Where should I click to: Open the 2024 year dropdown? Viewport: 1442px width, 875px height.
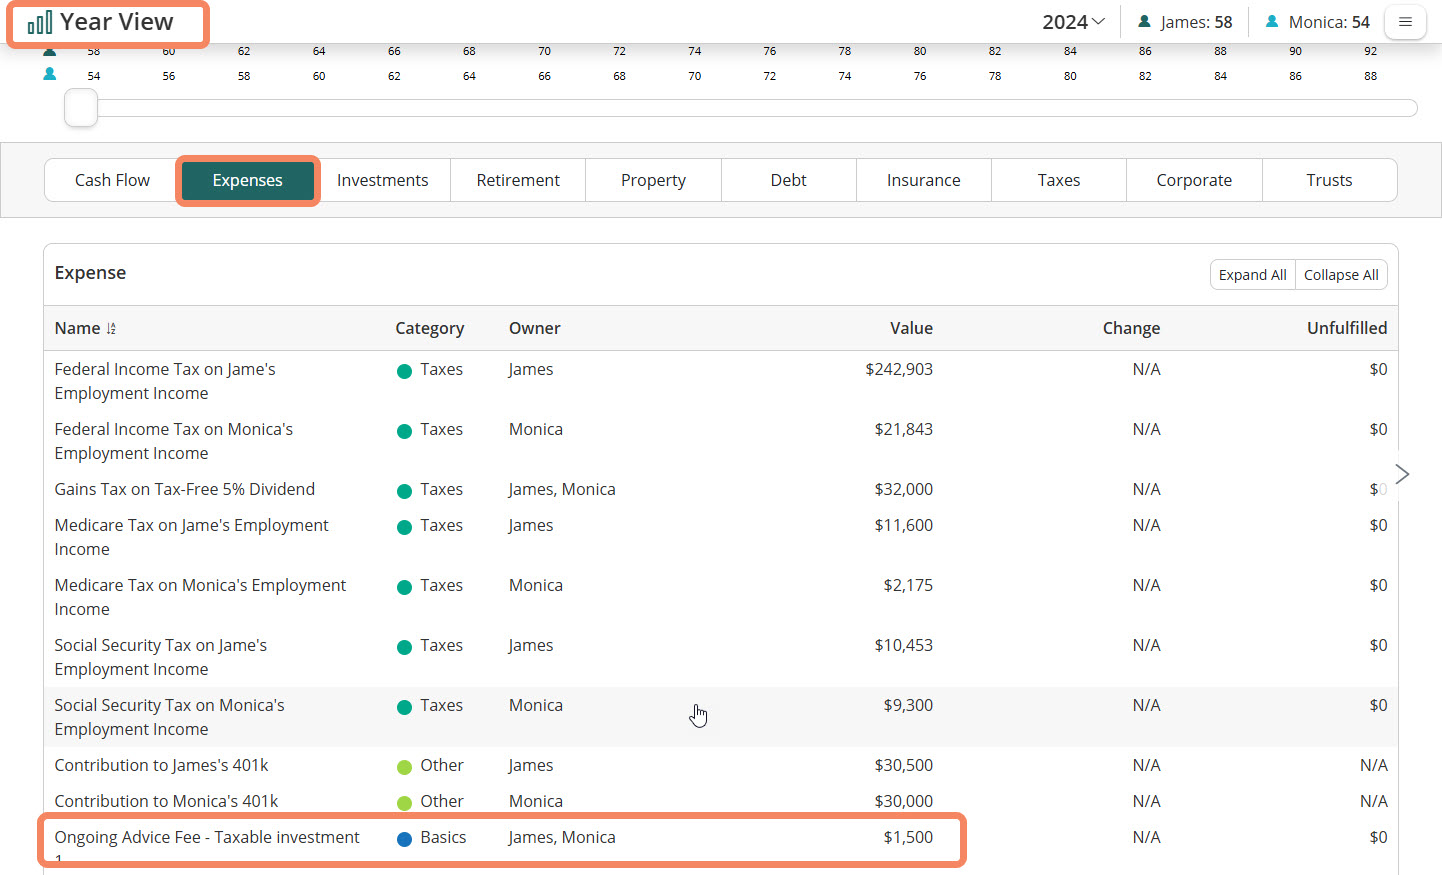point(1073,22)
